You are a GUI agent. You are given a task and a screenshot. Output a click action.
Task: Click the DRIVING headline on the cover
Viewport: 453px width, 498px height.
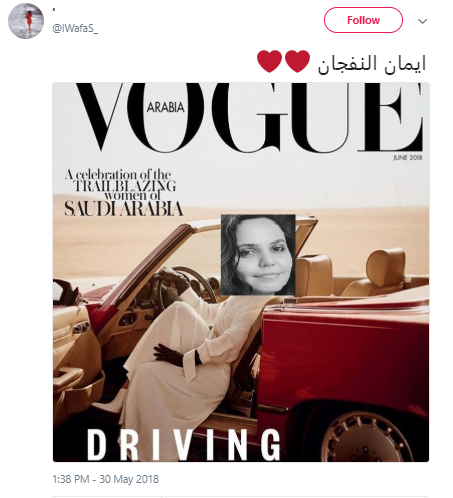click(184, 445)
